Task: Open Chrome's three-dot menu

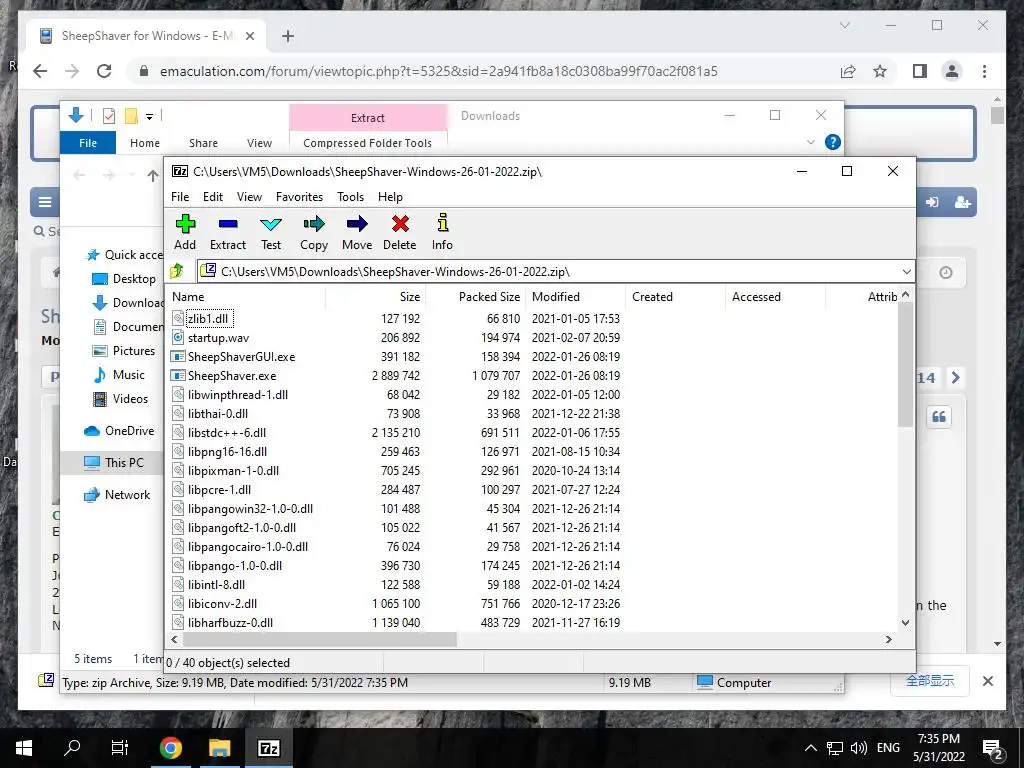Action: pos(984,71)
